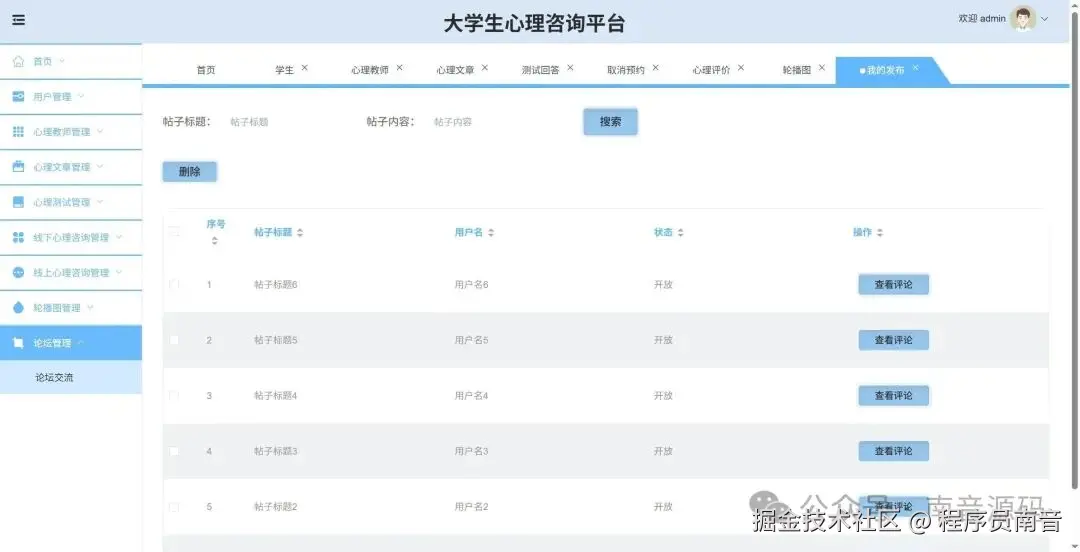Image resolution: width=1080 pixels, height=552 pixels.
Task: Click the 线下心理咨询管理 sidebar icon
Action: (x=19, y=237)
